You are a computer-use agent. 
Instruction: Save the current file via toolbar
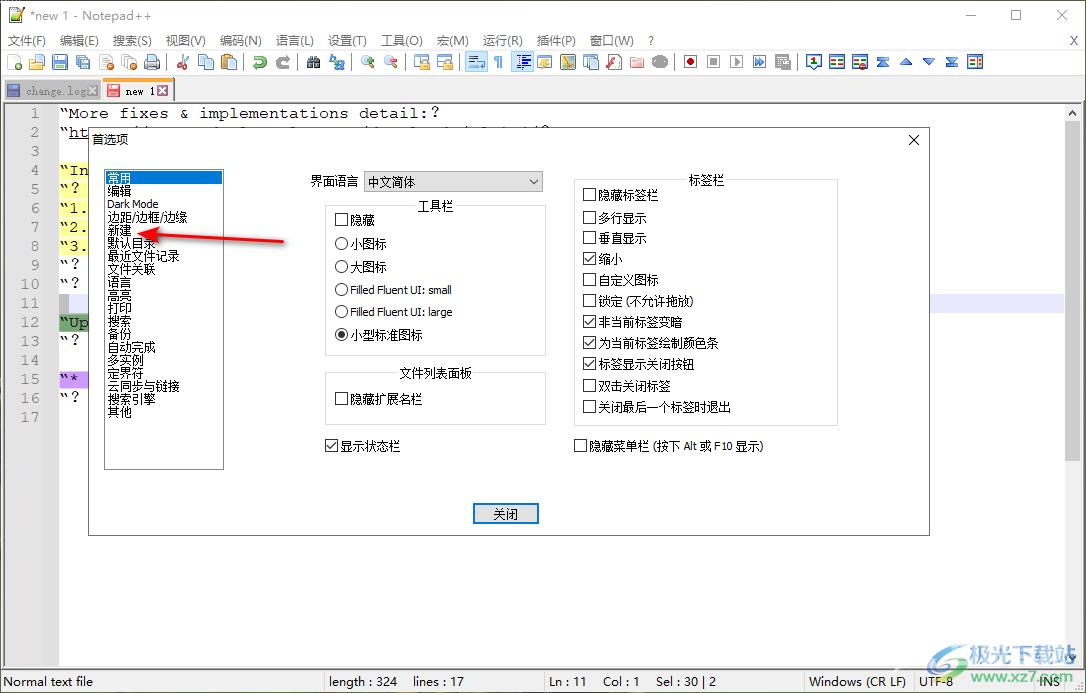[60, 62]
